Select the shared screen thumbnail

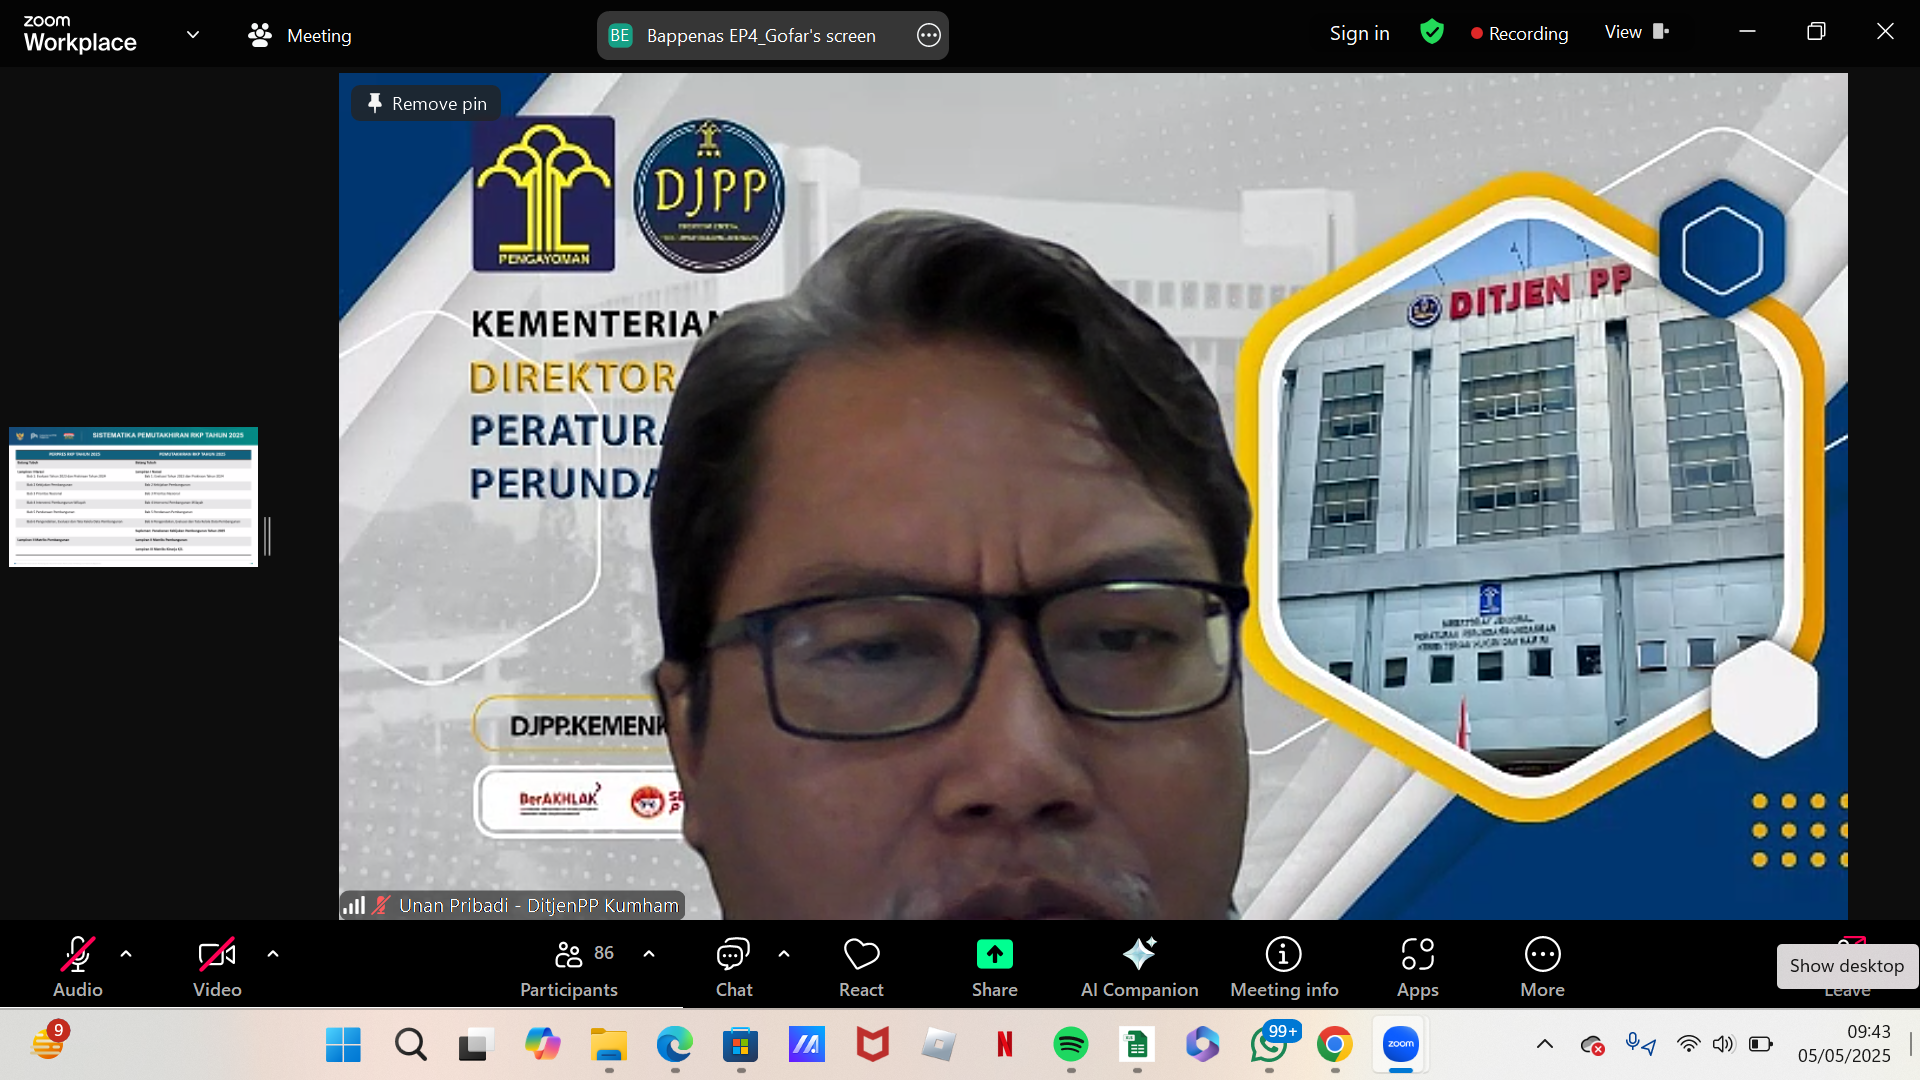(x=133, y=497)
